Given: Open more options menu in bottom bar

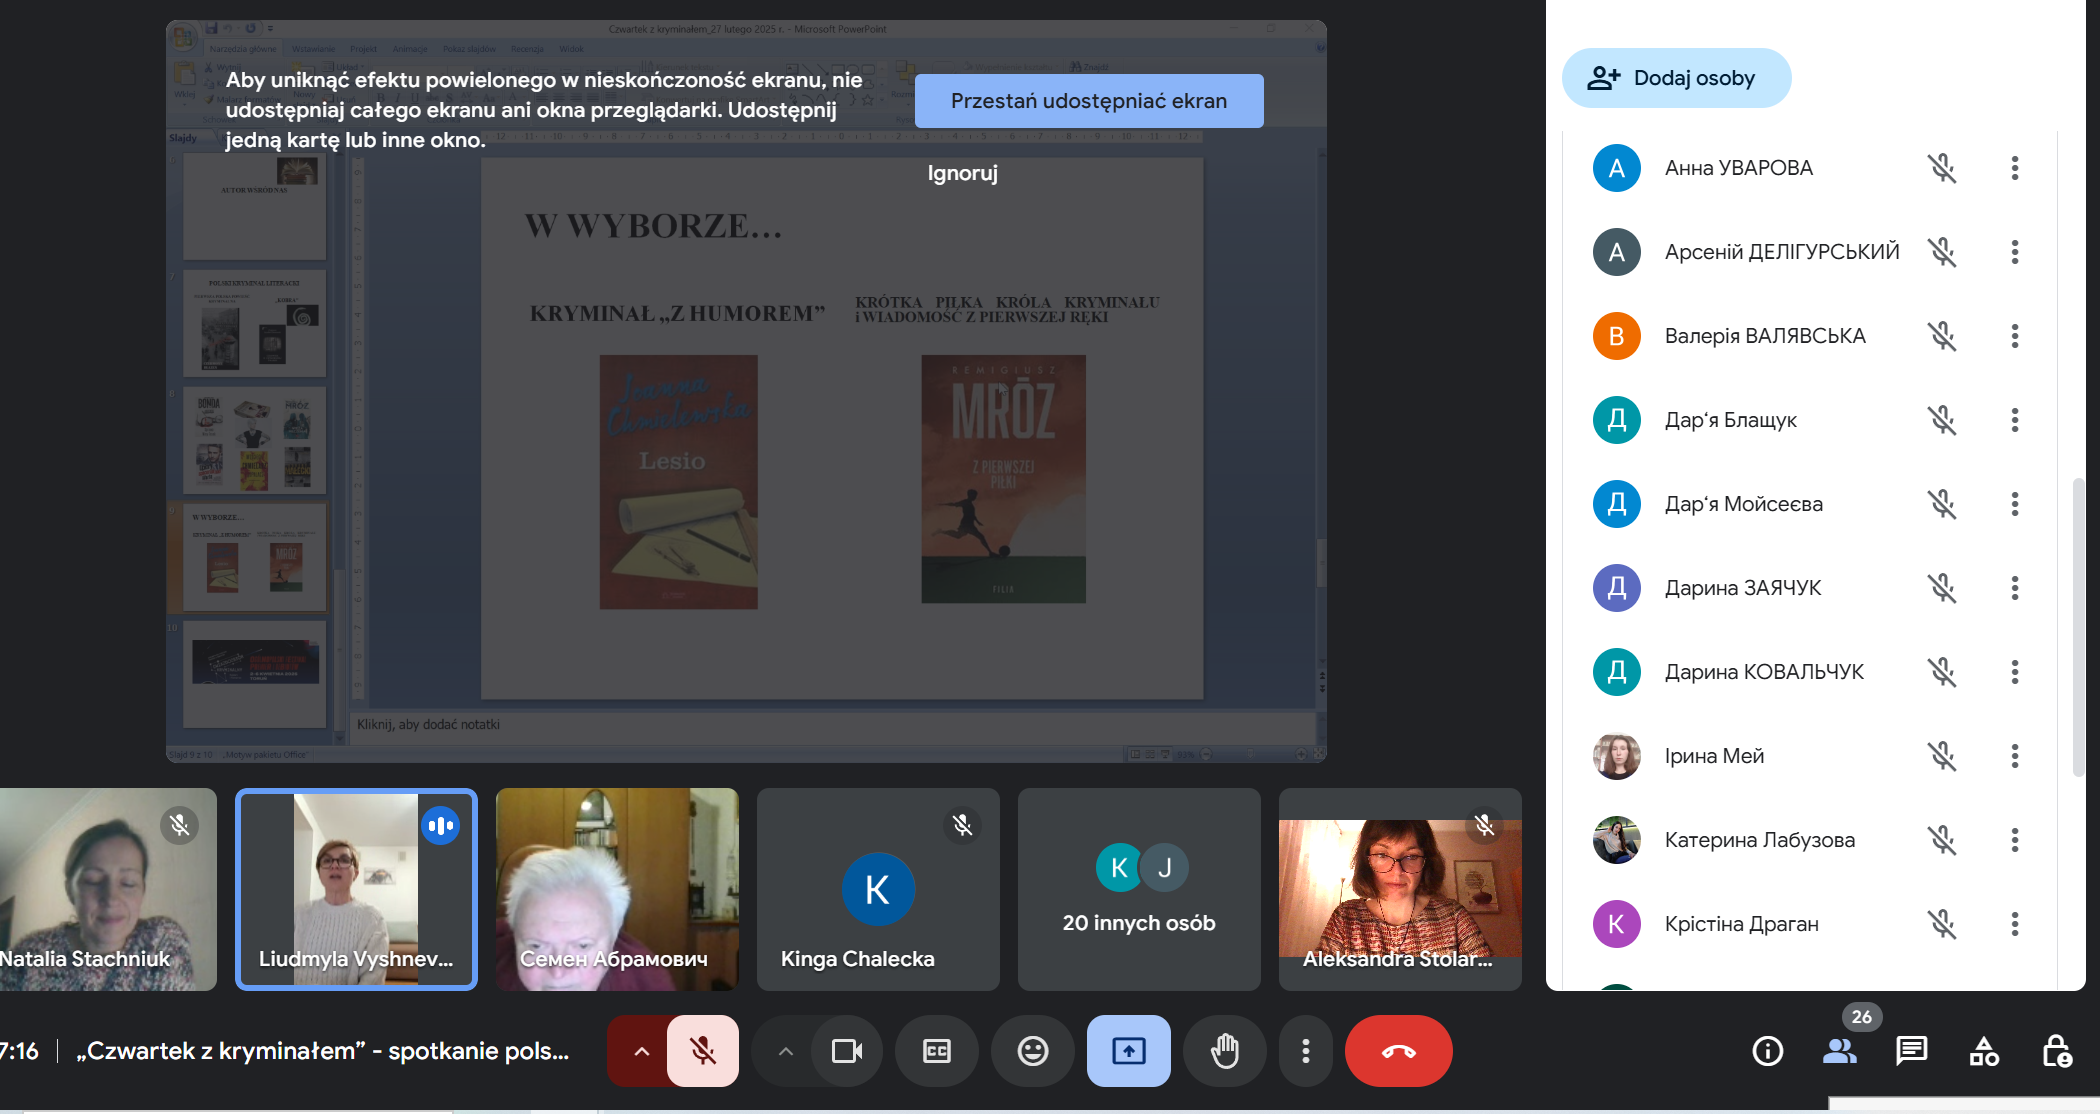Looking at the screenshot, I should click(x=1305, y=1051).
